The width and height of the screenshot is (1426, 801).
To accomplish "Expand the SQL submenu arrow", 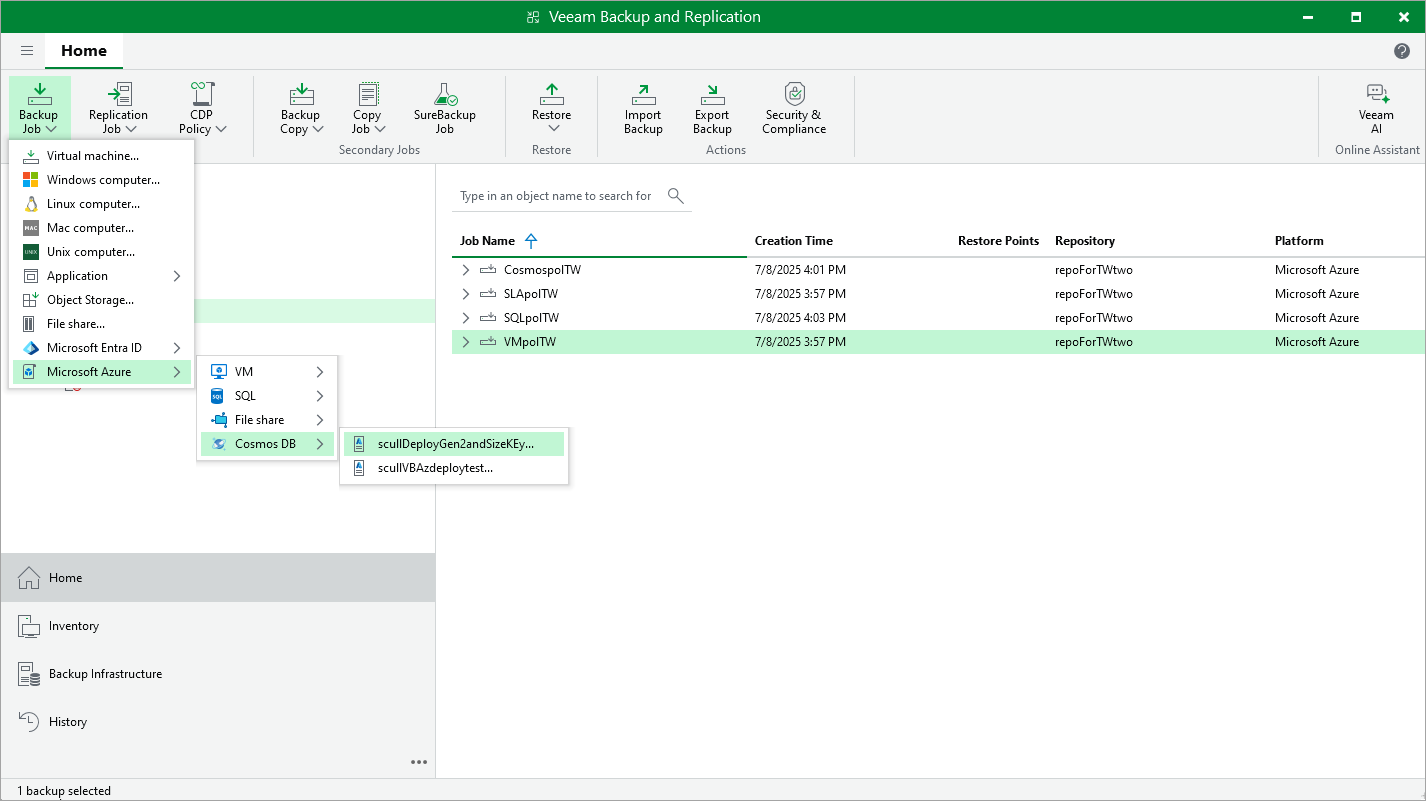I will point(320,396).
